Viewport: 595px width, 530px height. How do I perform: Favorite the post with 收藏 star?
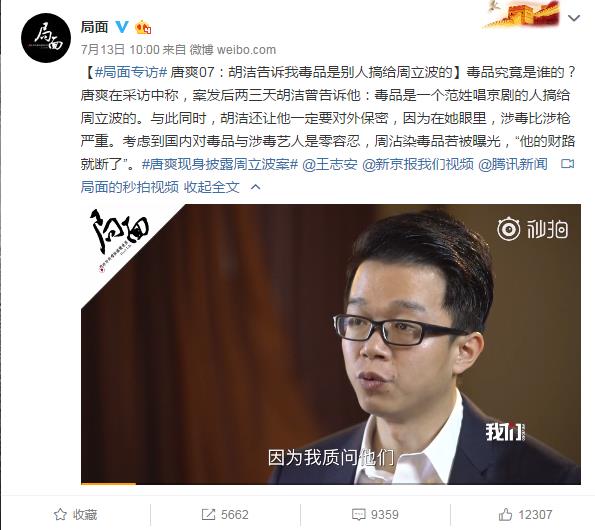[75, 515]
